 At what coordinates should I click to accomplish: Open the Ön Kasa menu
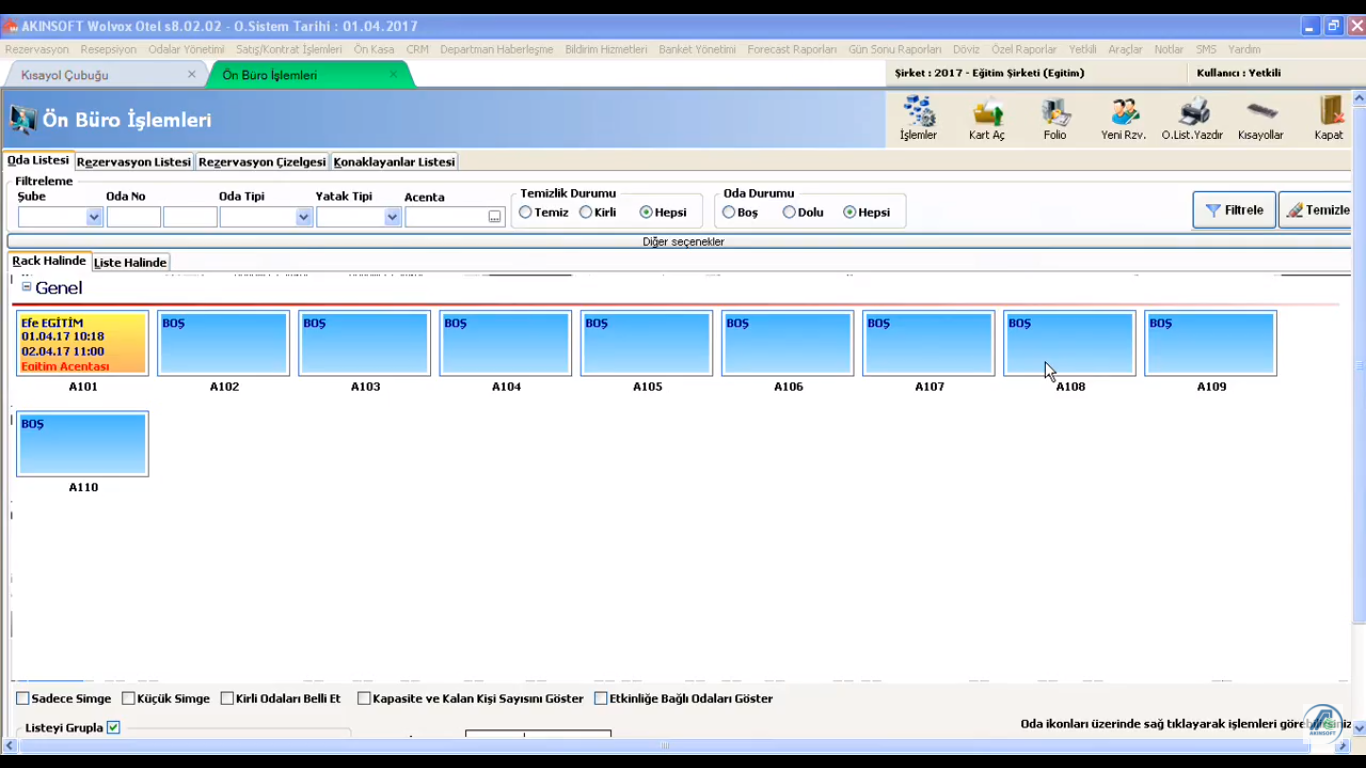tap(374, 49)
